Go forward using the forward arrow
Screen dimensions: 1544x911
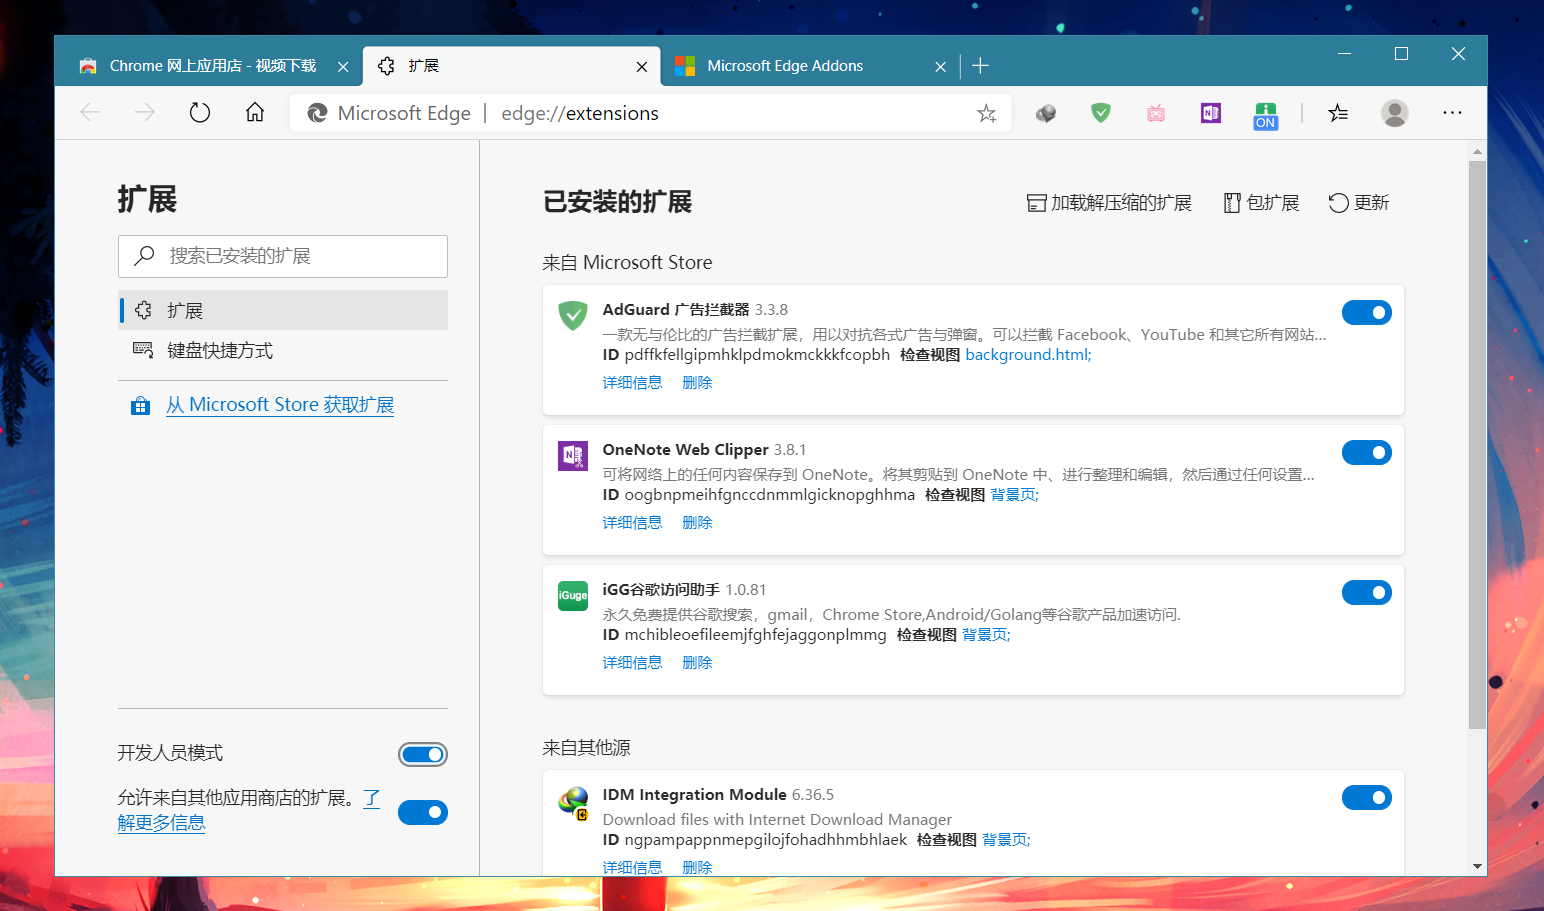145,113
